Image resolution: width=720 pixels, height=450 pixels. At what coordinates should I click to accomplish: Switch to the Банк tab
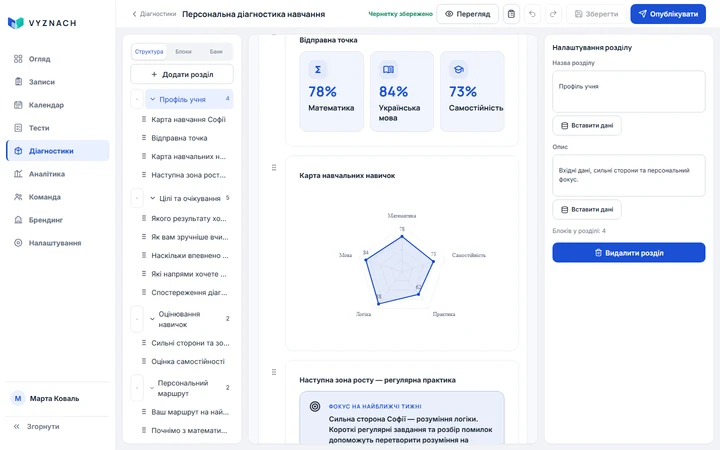tap(216, 51)
